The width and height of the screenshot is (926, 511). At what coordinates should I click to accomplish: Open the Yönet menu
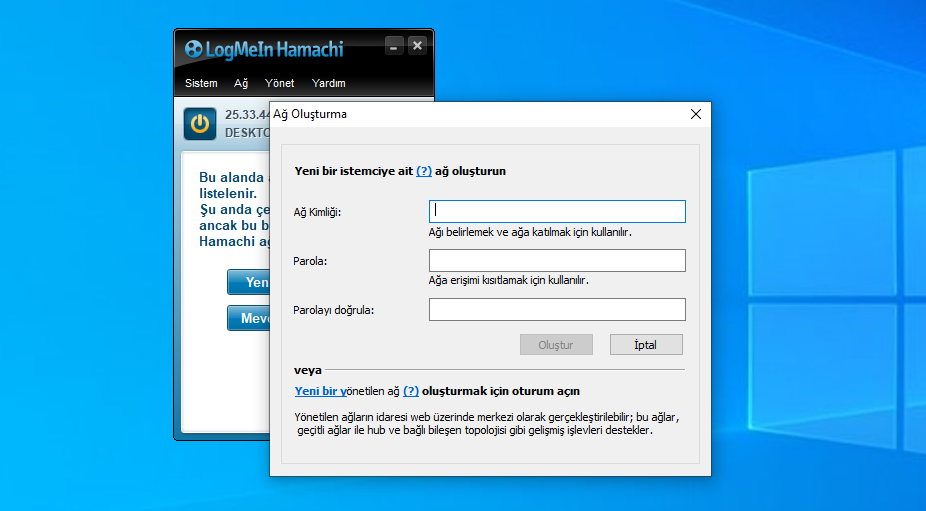click(279, 83)
